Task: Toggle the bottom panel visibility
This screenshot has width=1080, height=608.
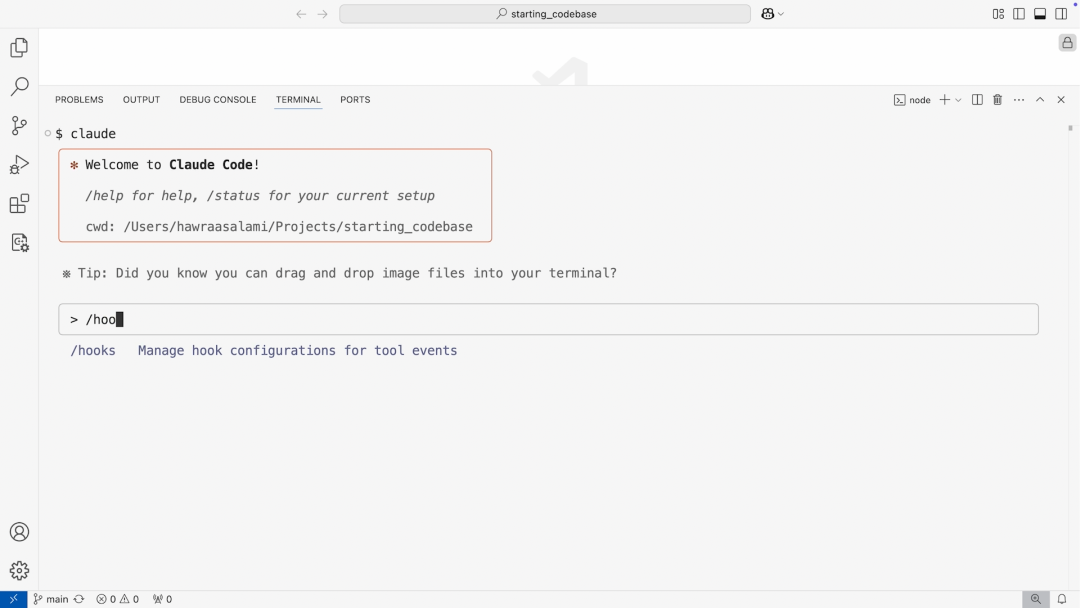Action: pos(1040,14)
